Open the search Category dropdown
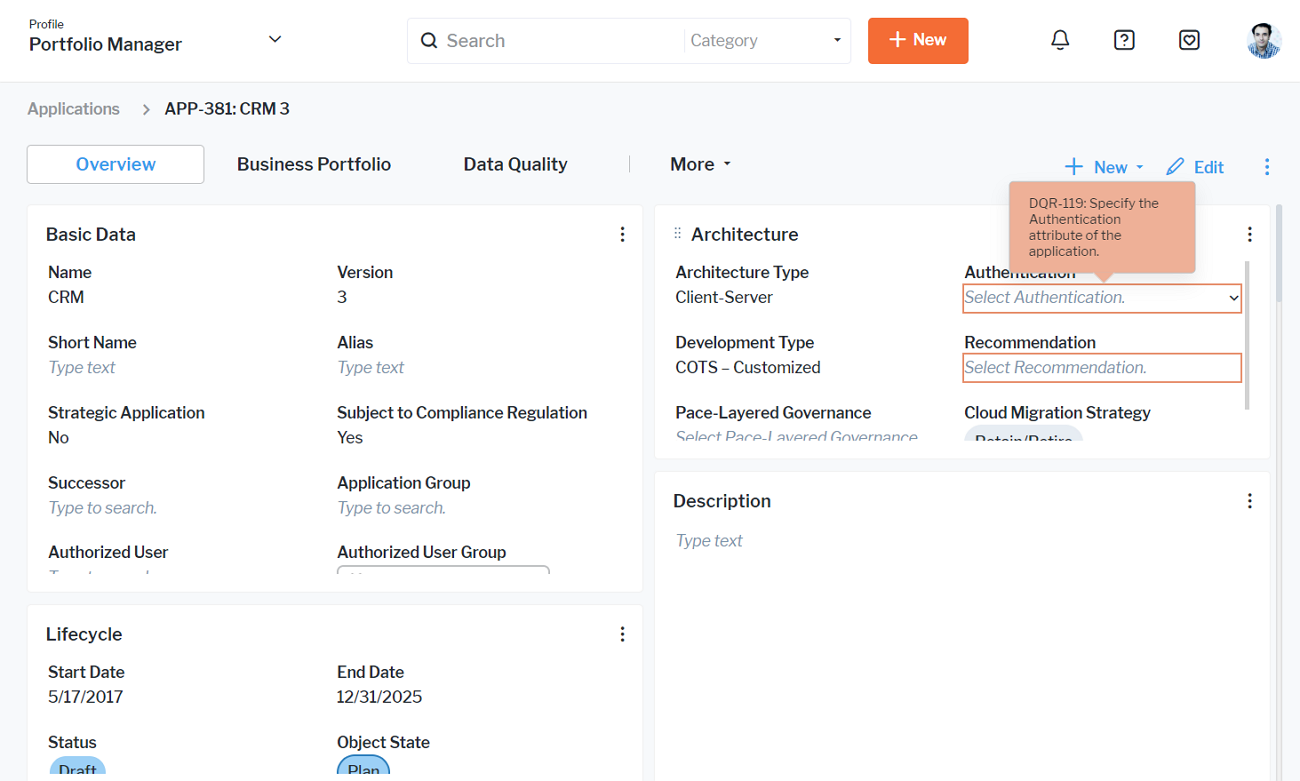 (765, 41)
